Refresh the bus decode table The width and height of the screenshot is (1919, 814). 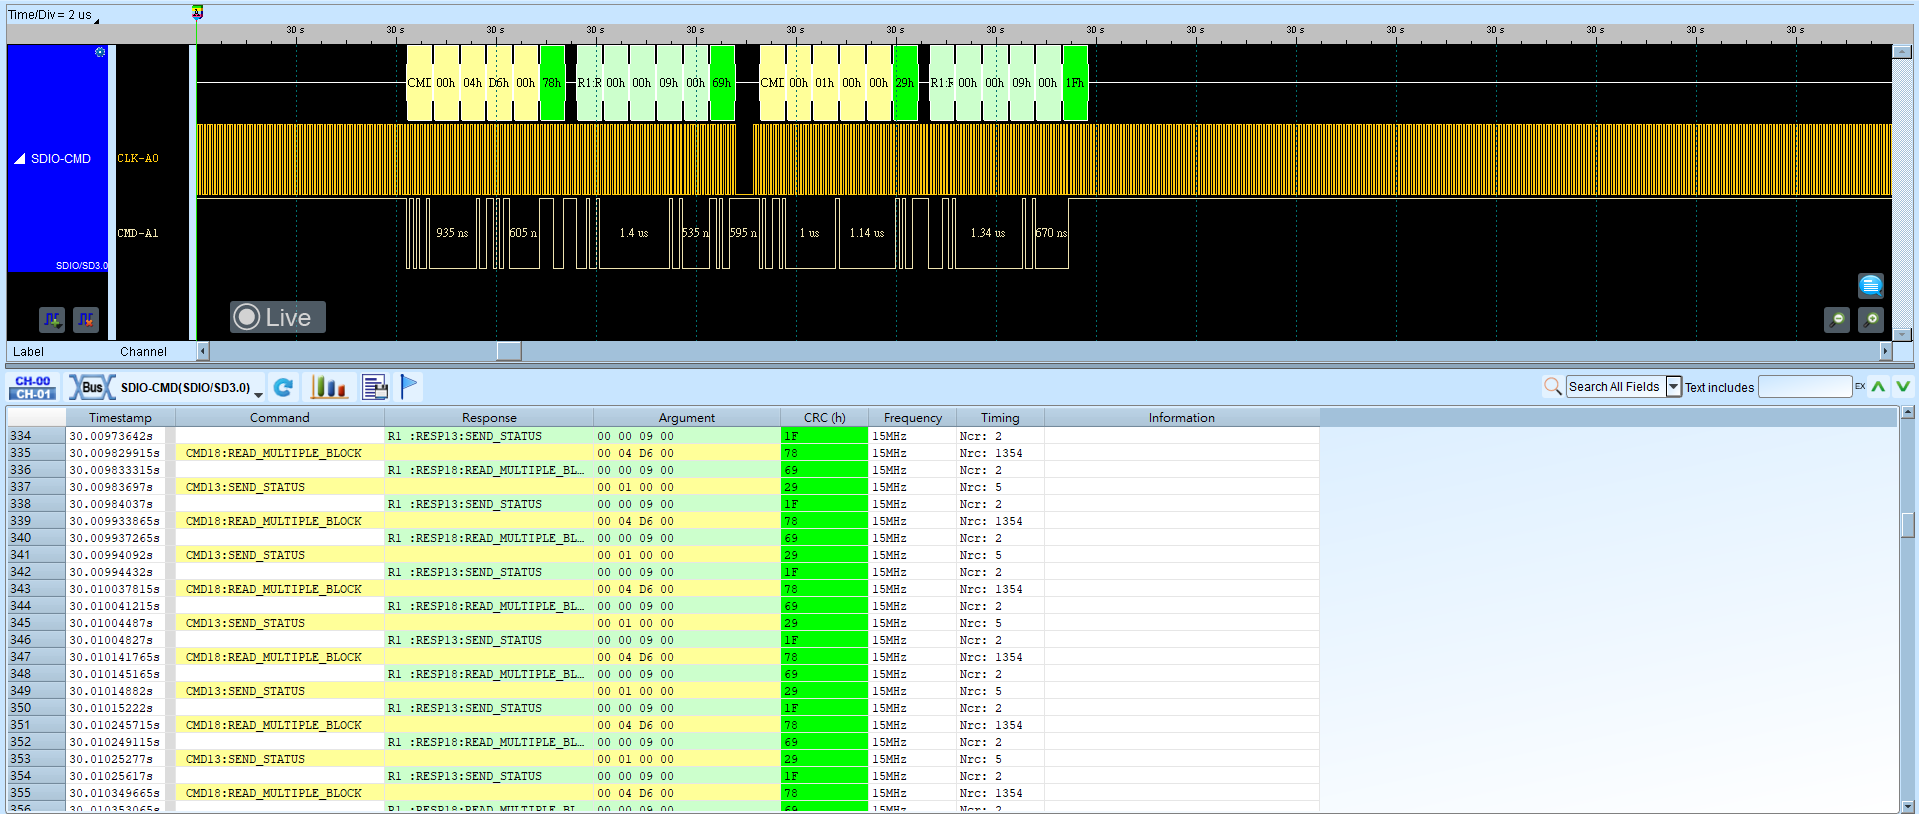283,387
